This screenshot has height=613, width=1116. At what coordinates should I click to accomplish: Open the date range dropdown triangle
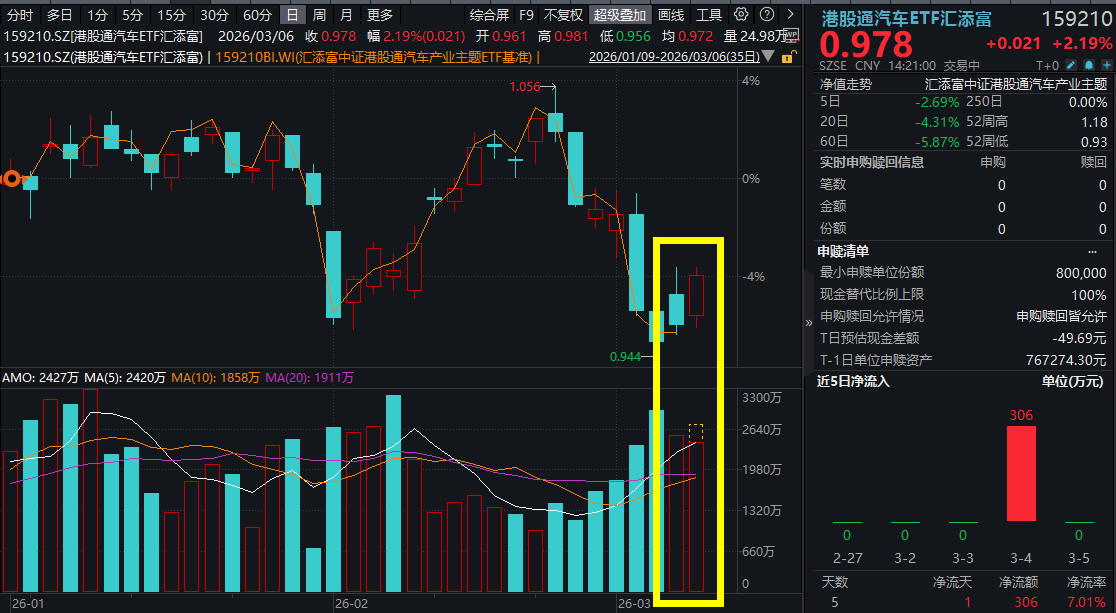[x=767, y=56]
